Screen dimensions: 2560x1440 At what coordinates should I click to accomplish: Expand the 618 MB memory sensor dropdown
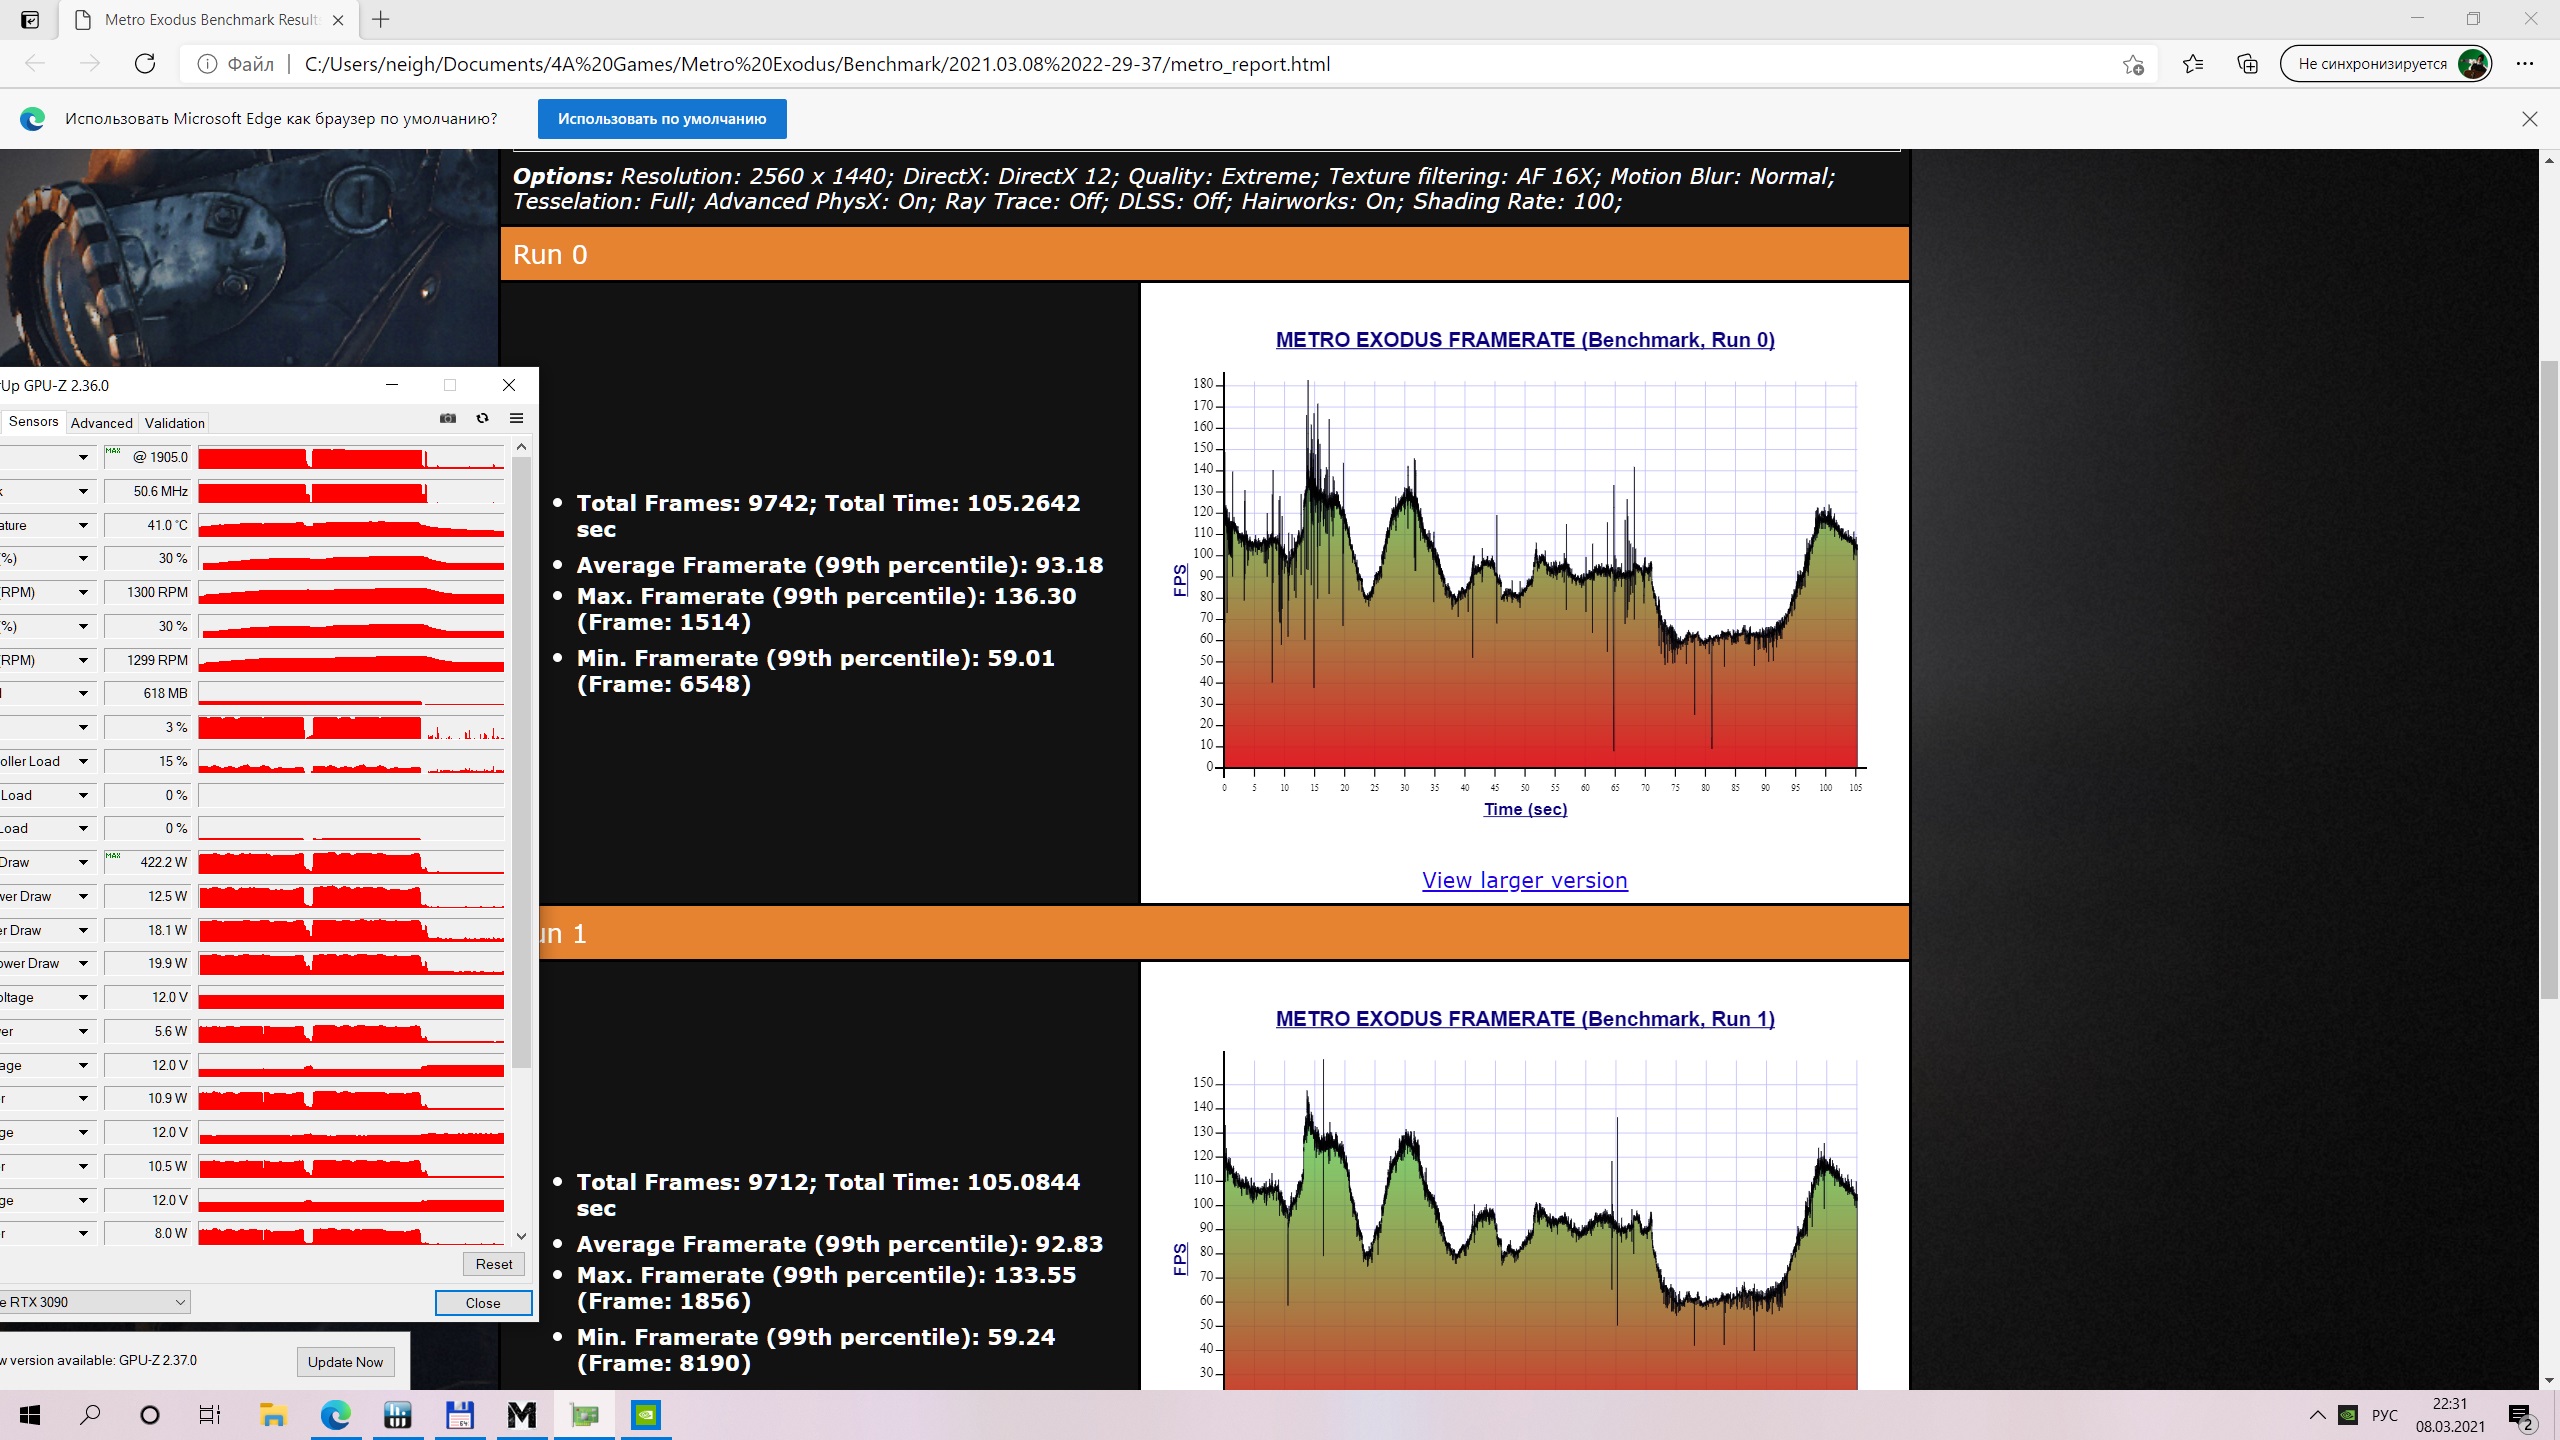pos(83,694)
